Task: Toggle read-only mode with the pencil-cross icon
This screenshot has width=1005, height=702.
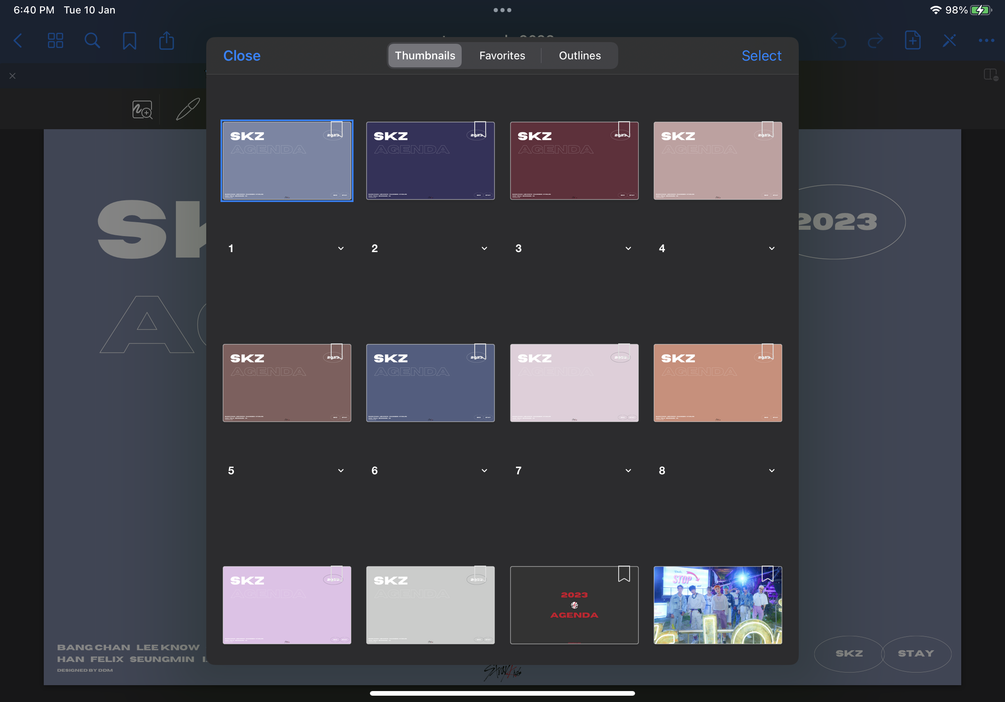Action: click(x=949, y=41)
